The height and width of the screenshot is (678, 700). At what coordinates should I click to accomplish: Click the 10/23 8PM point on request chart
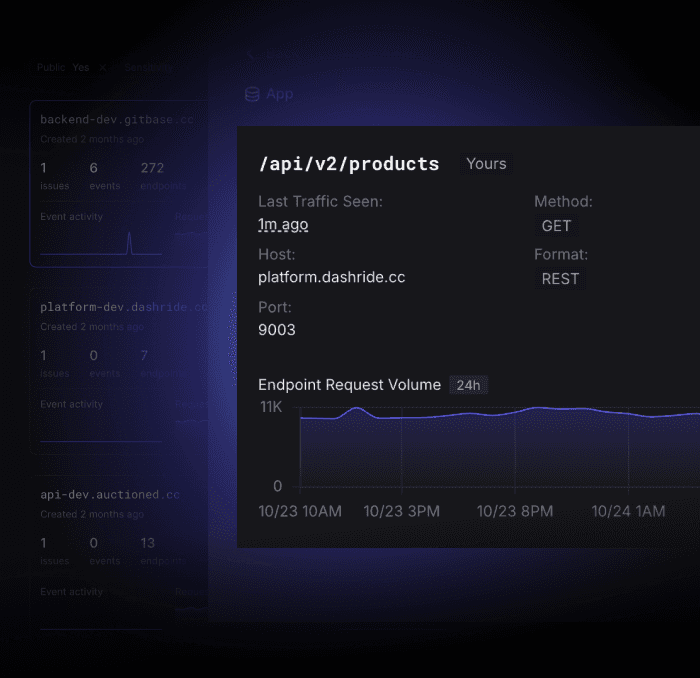coord(515,410)
